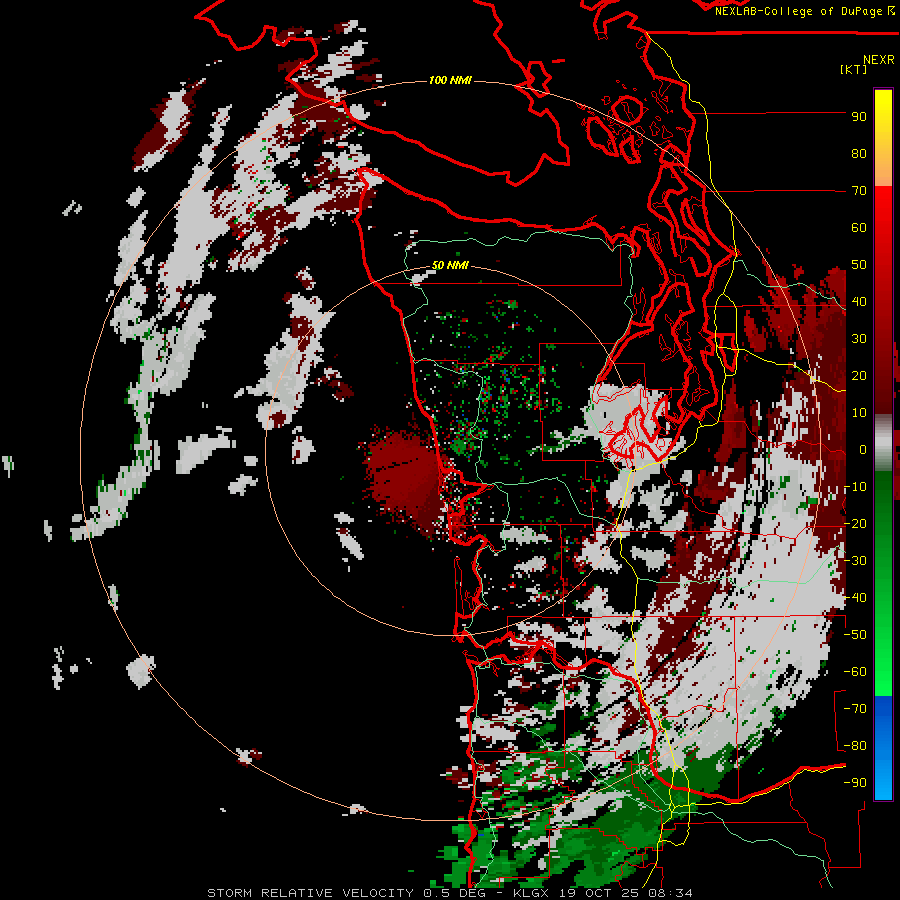Viewport: 900px width, 900px height.
Task: Click the 30 value on the velocity scale
Action: [859, 339]
